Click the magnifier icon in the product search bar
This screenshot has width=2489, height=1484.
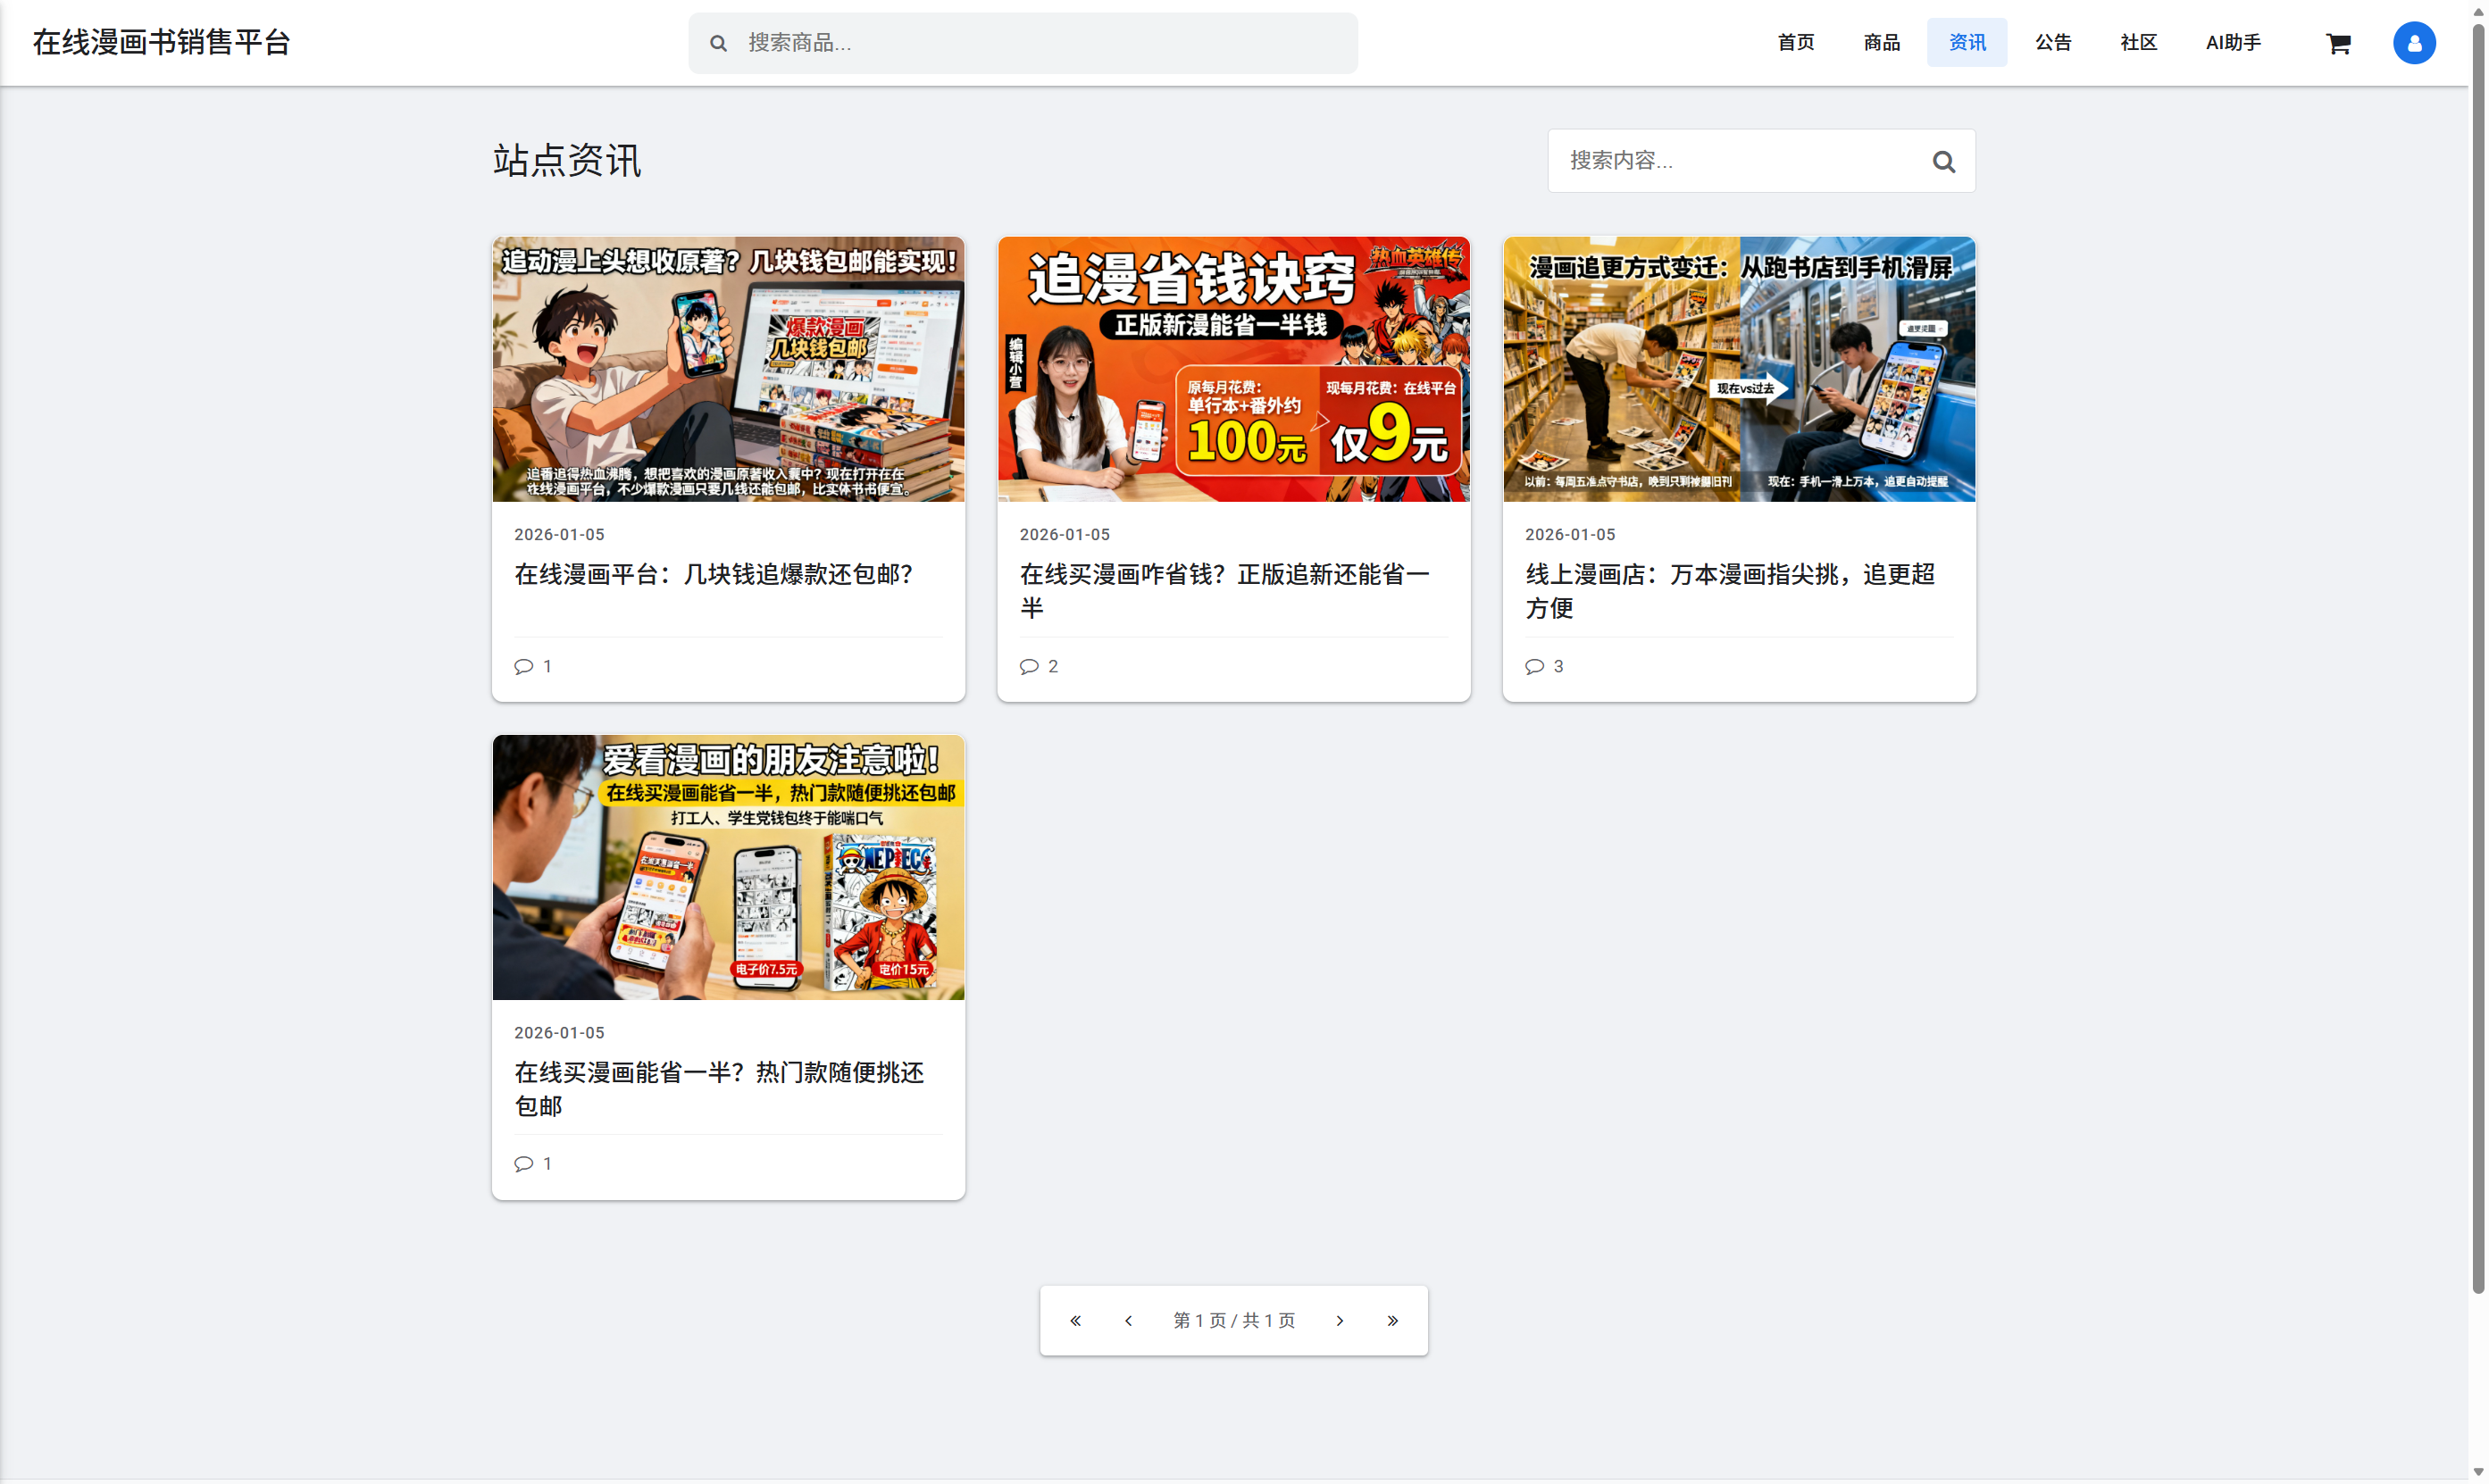point(718,43)
